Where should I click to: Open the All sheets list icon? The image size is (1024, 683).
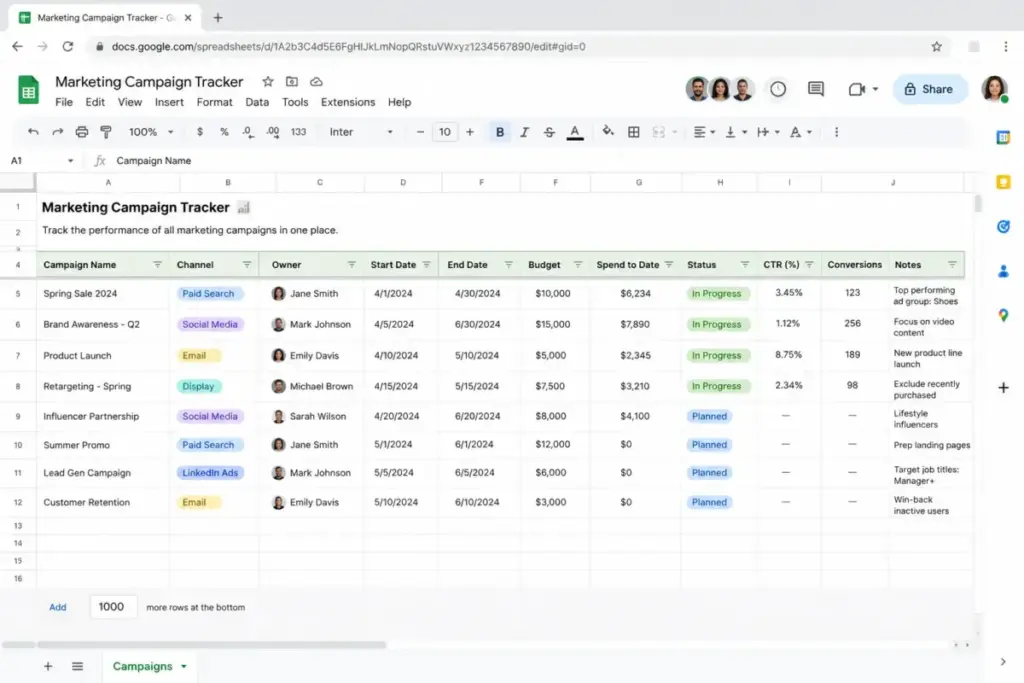[x=78, y=666]
